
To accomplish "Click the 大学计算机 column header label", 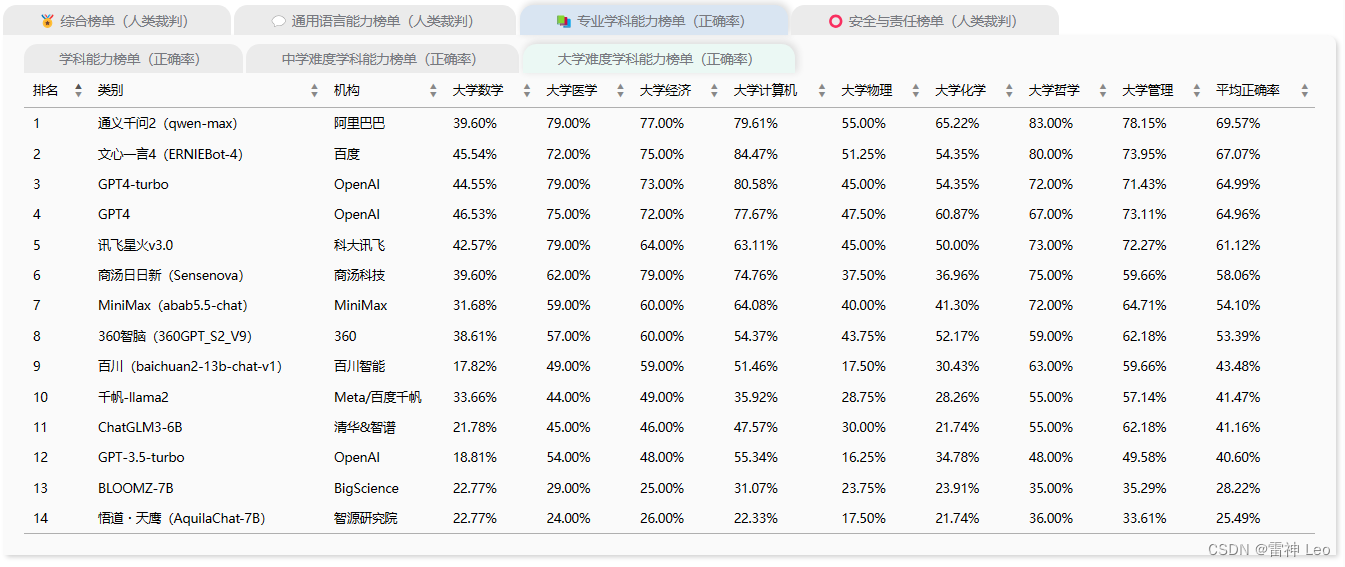I will (x=765, y=91).
